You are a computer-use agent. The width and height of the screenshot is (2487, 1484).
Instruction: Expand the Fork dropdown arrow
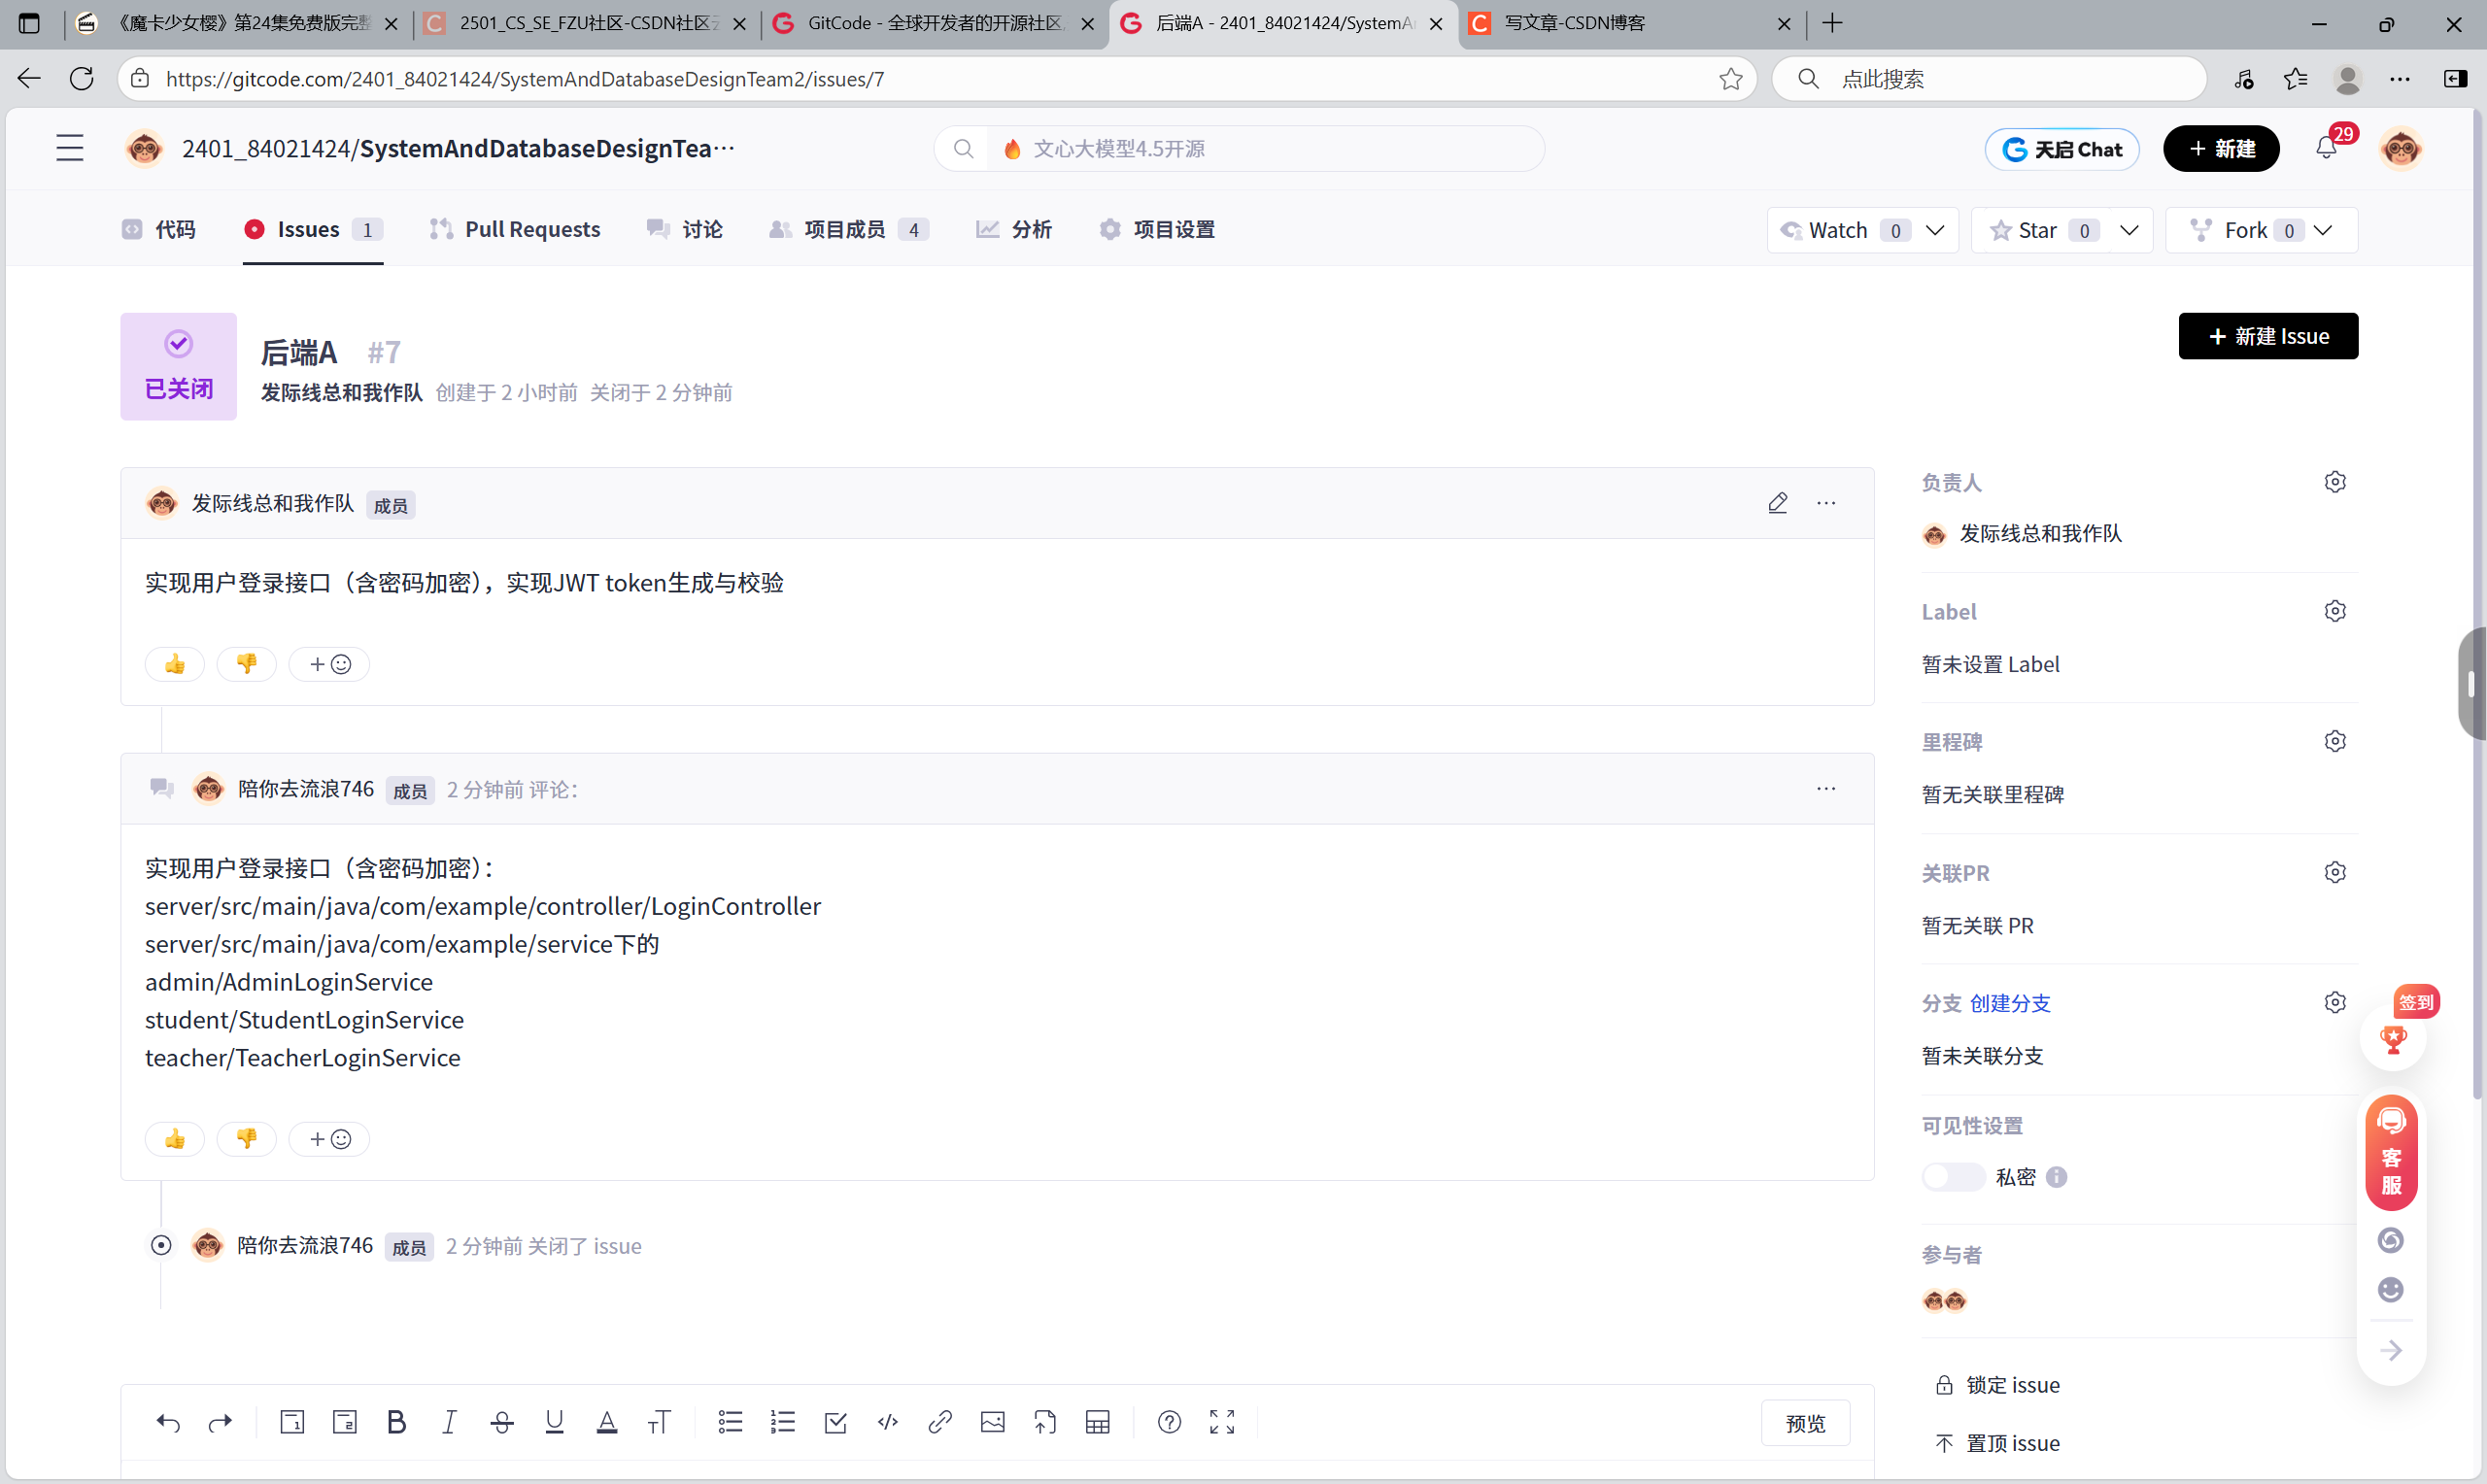coord(2322,230)
